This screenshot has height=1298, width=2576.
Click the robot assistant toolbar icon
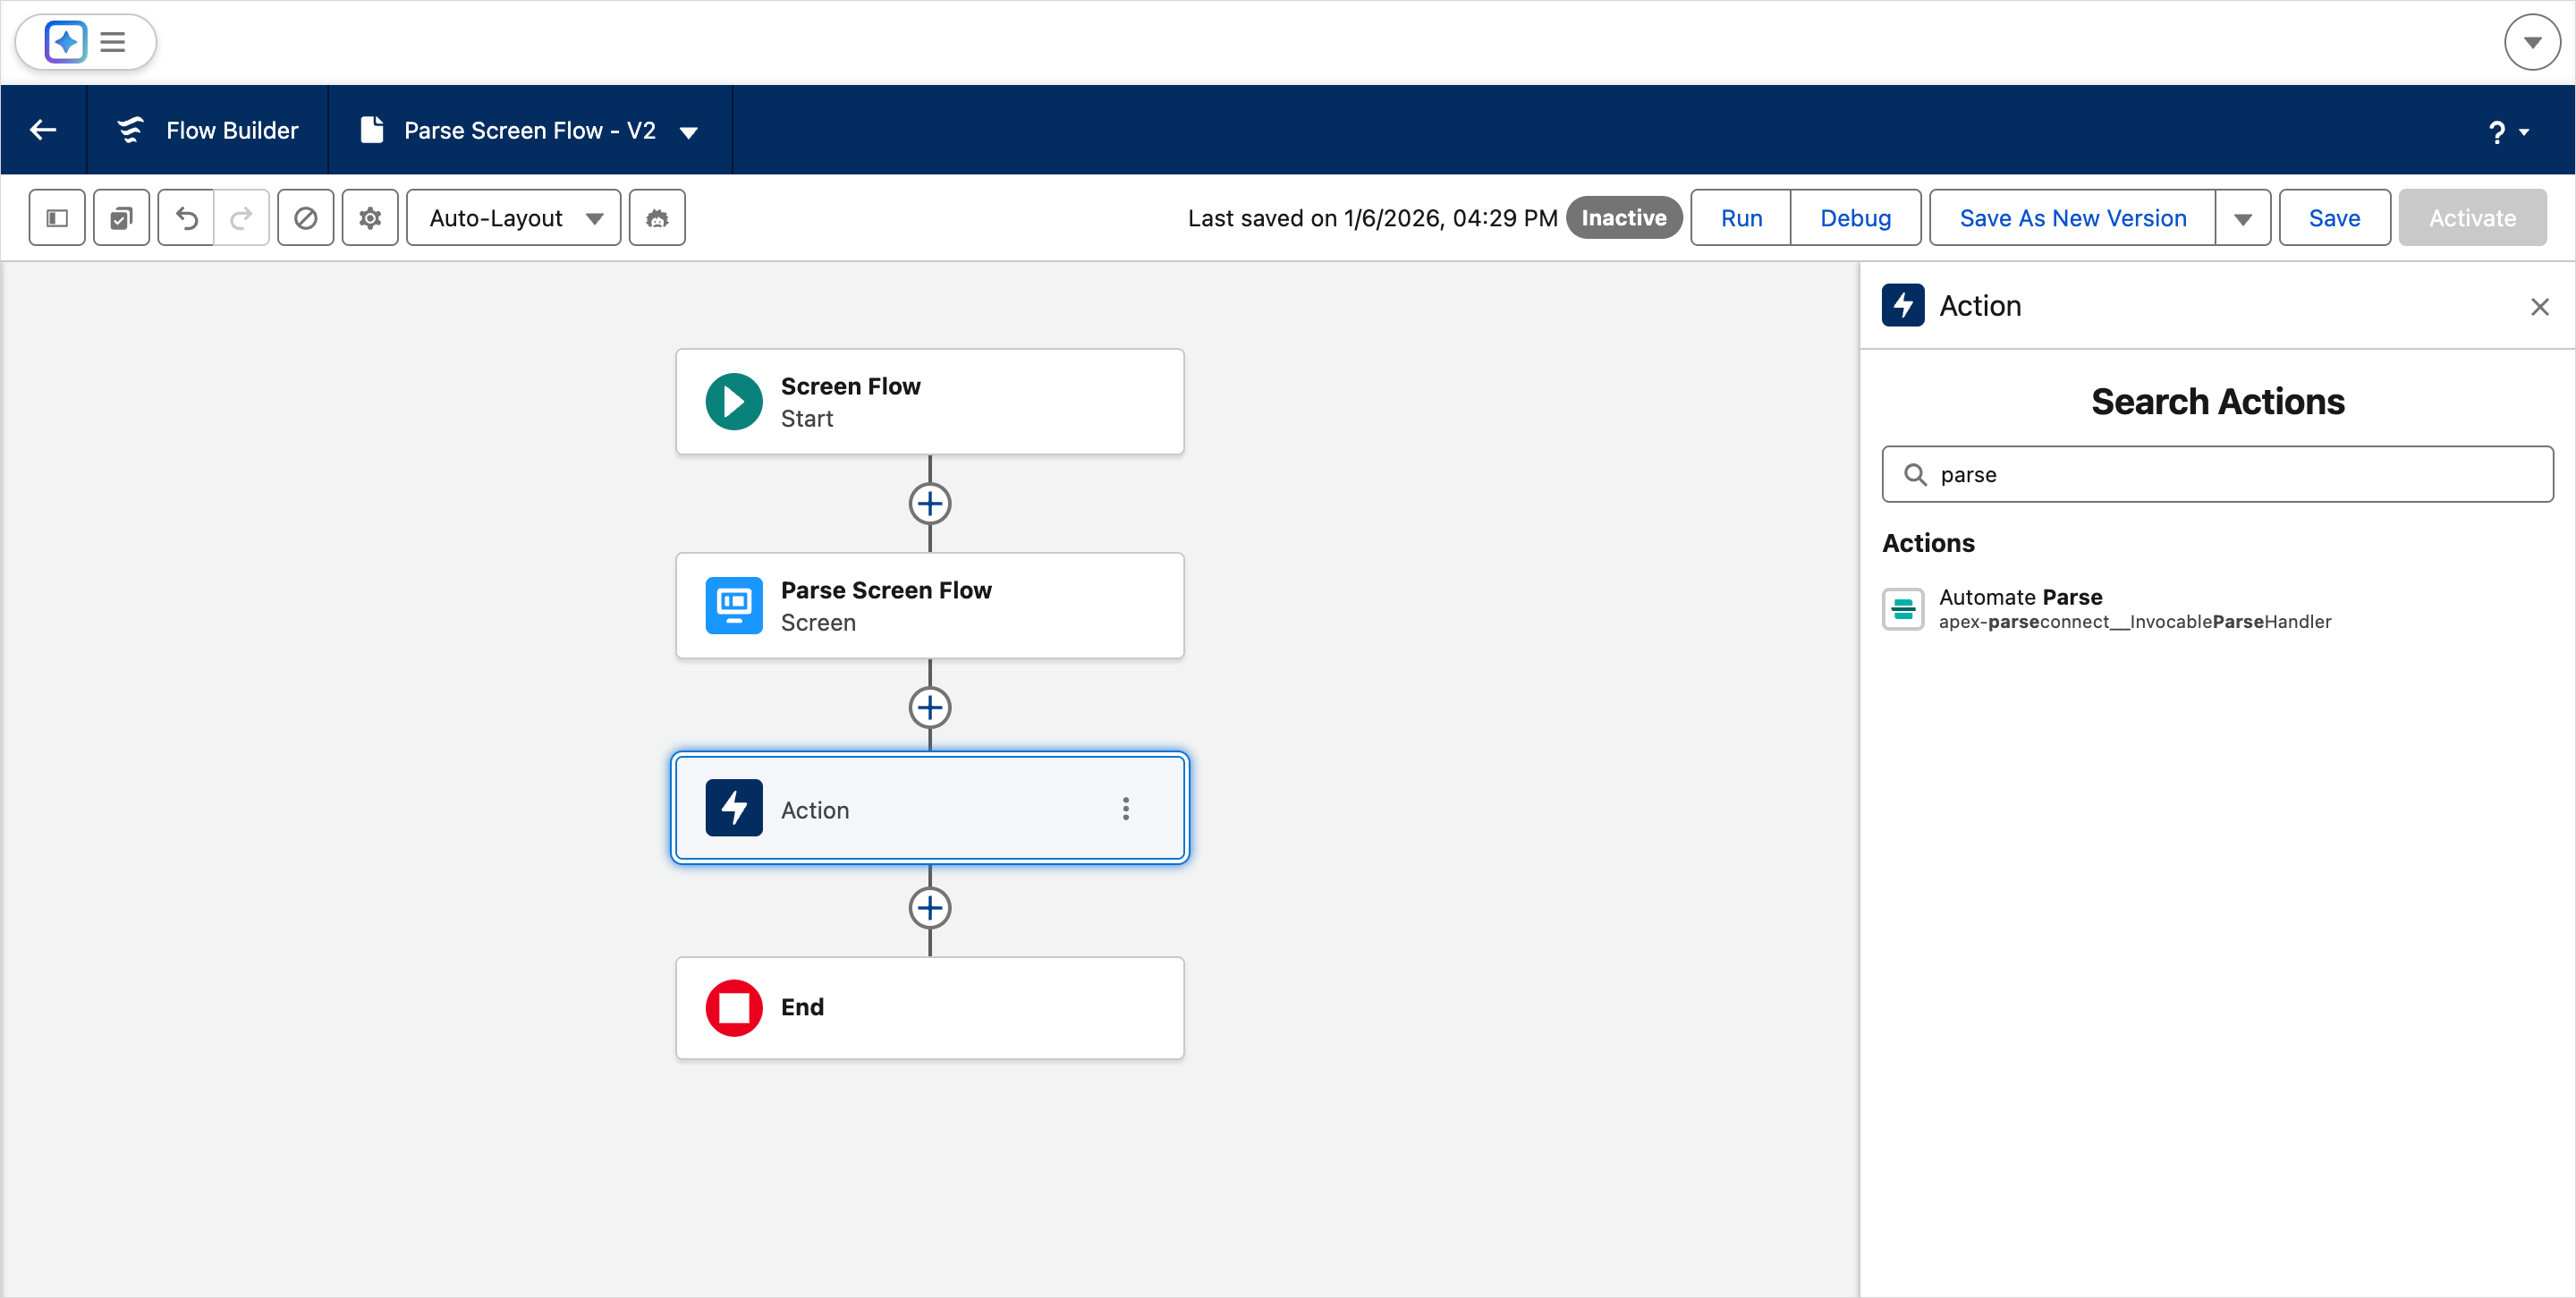coord(657,218)
